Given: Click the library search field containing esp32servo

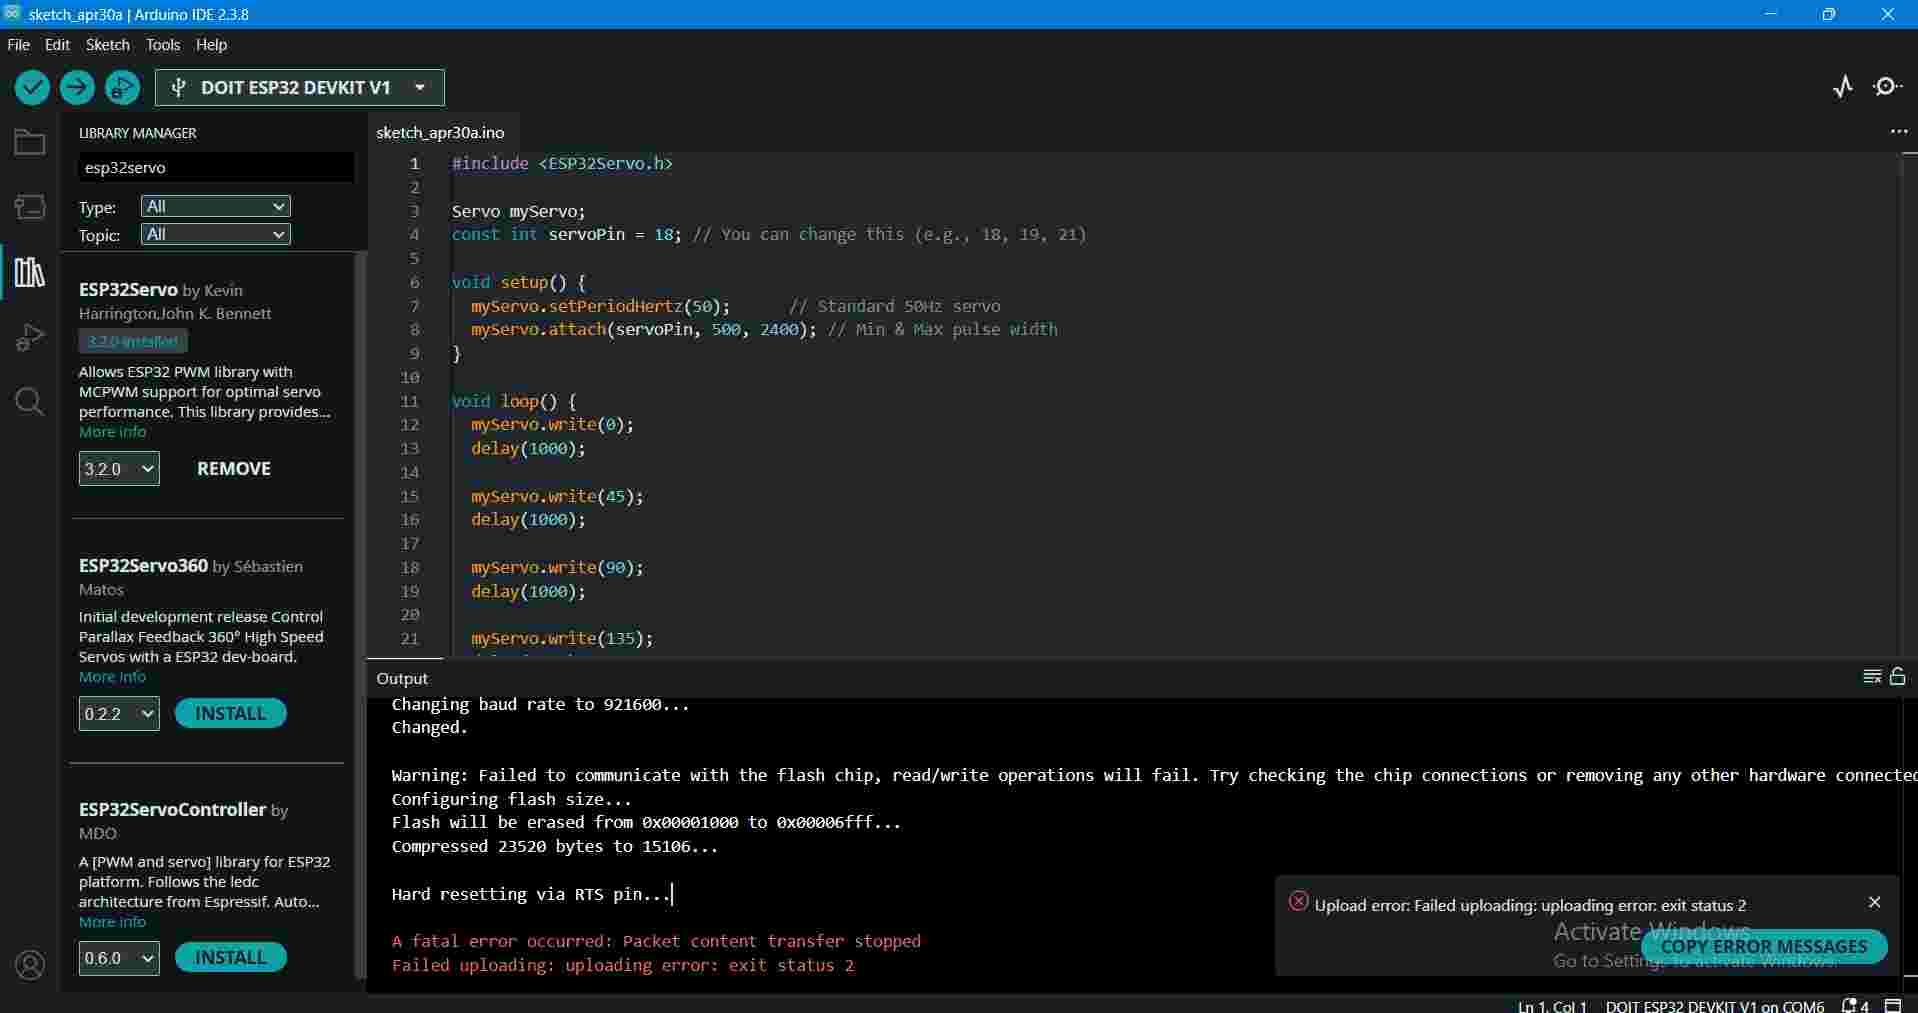Looking at the screenshot, I should tap(216, 167).
